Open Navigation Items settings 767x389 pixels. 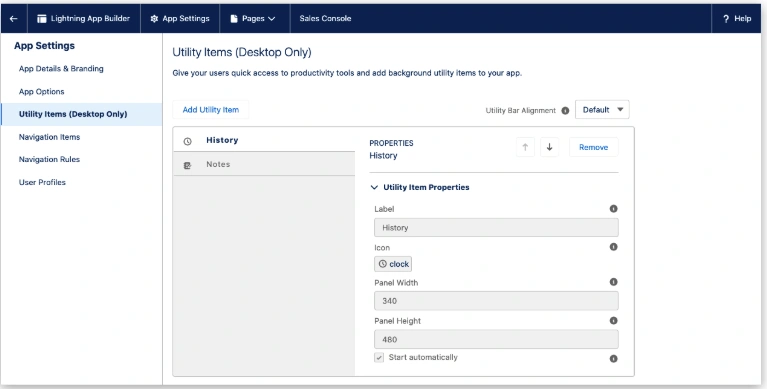tap(49, 137)
